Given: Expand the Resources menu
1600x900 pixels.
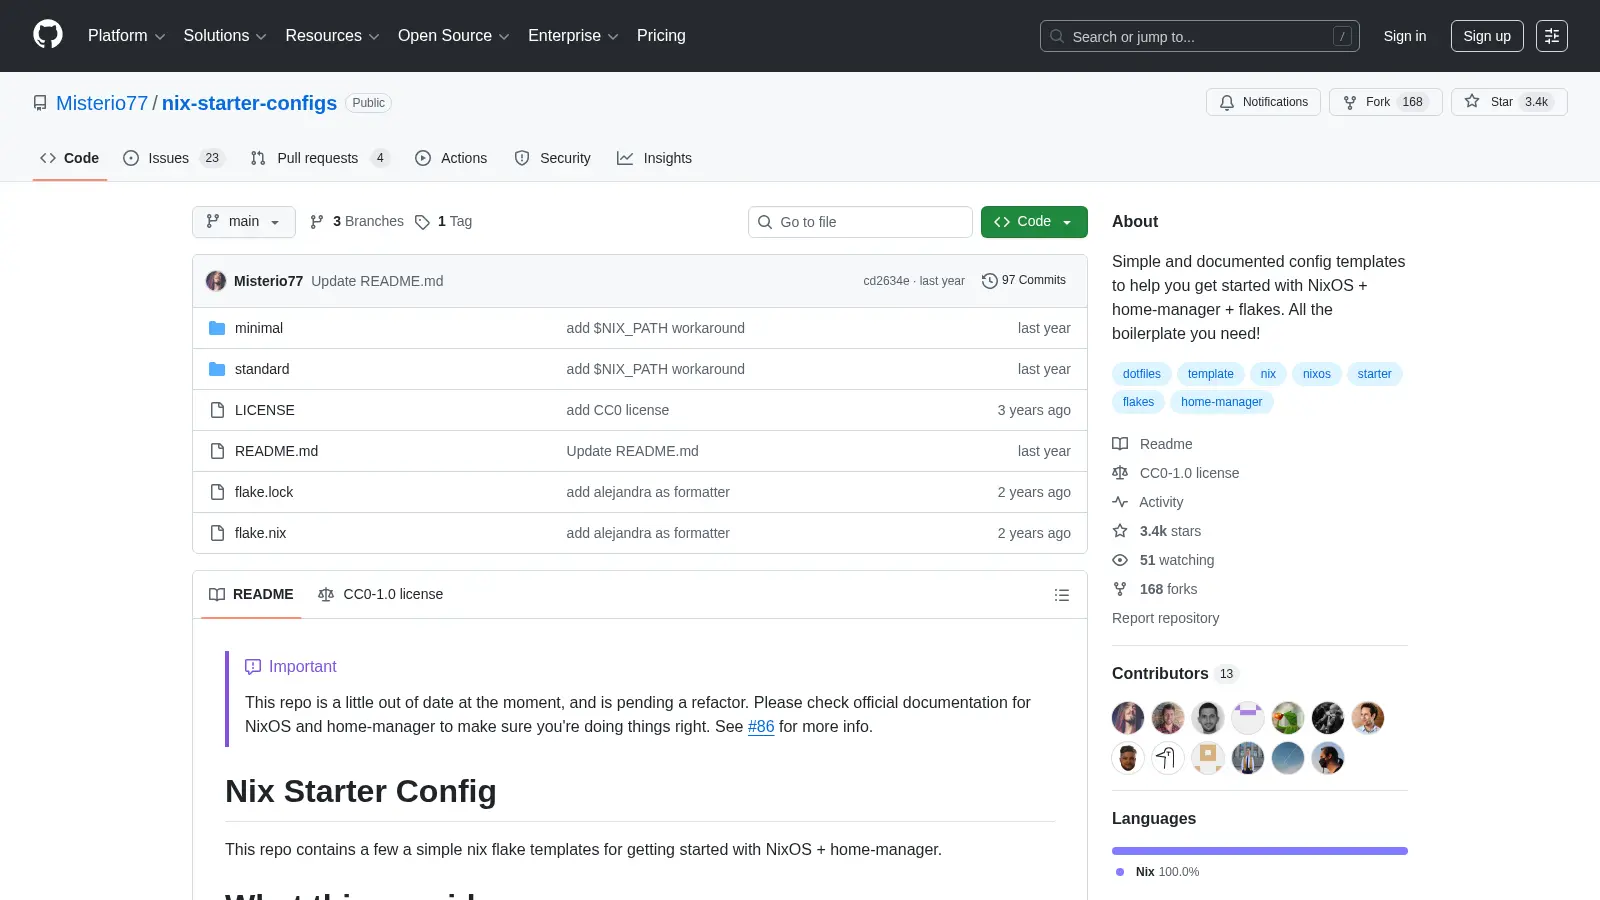Looking at the screenshot, I should click(333, 36).
